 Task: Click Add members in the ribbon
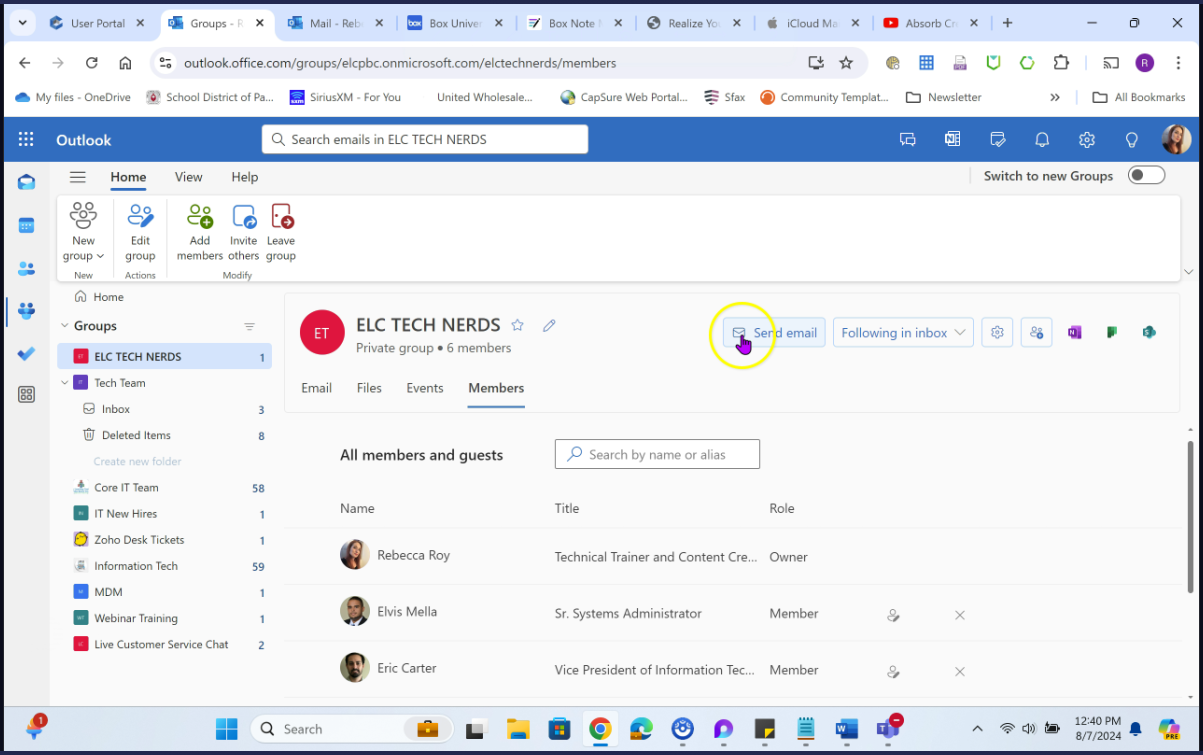pyautogui.click(x=200, y=232)
